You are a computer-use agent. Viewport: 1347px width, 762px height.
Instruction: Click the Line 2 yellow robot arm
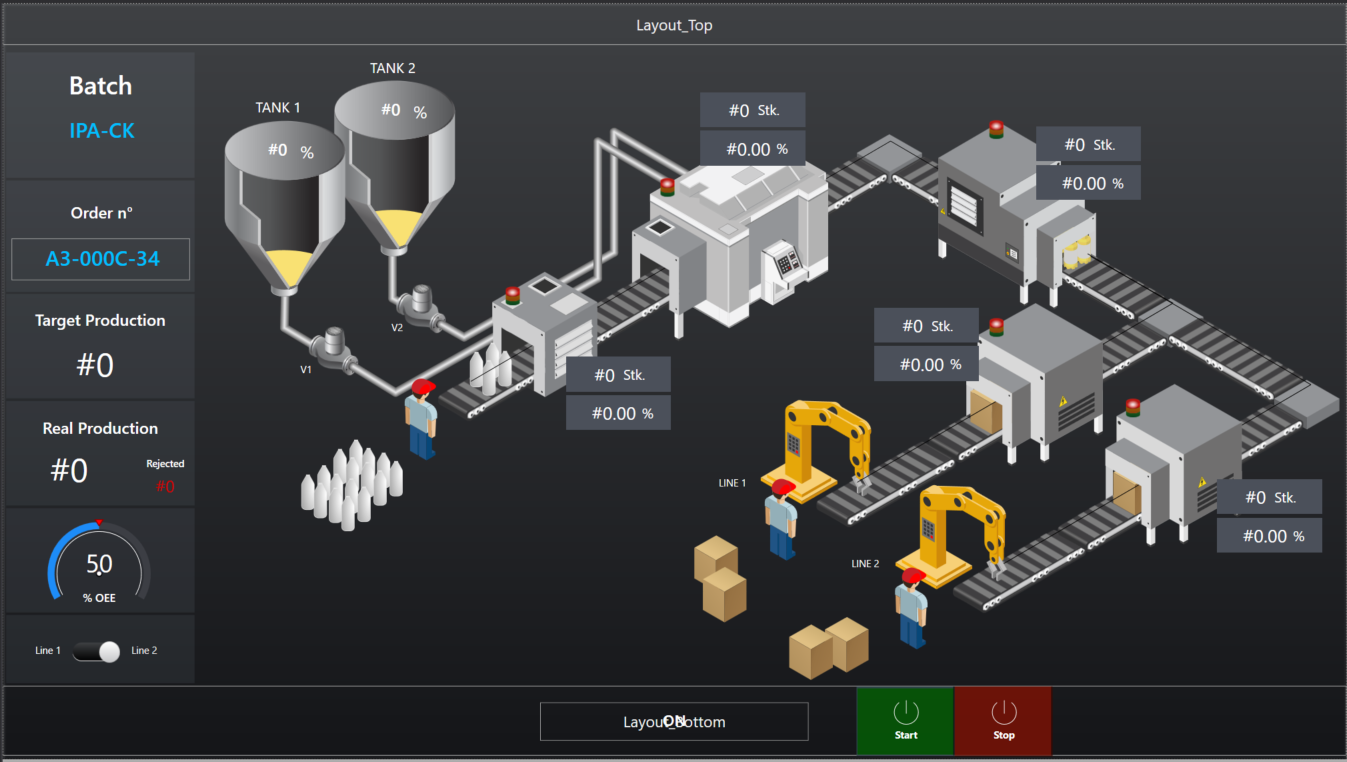pyautogui.click(x=950, y=535)
